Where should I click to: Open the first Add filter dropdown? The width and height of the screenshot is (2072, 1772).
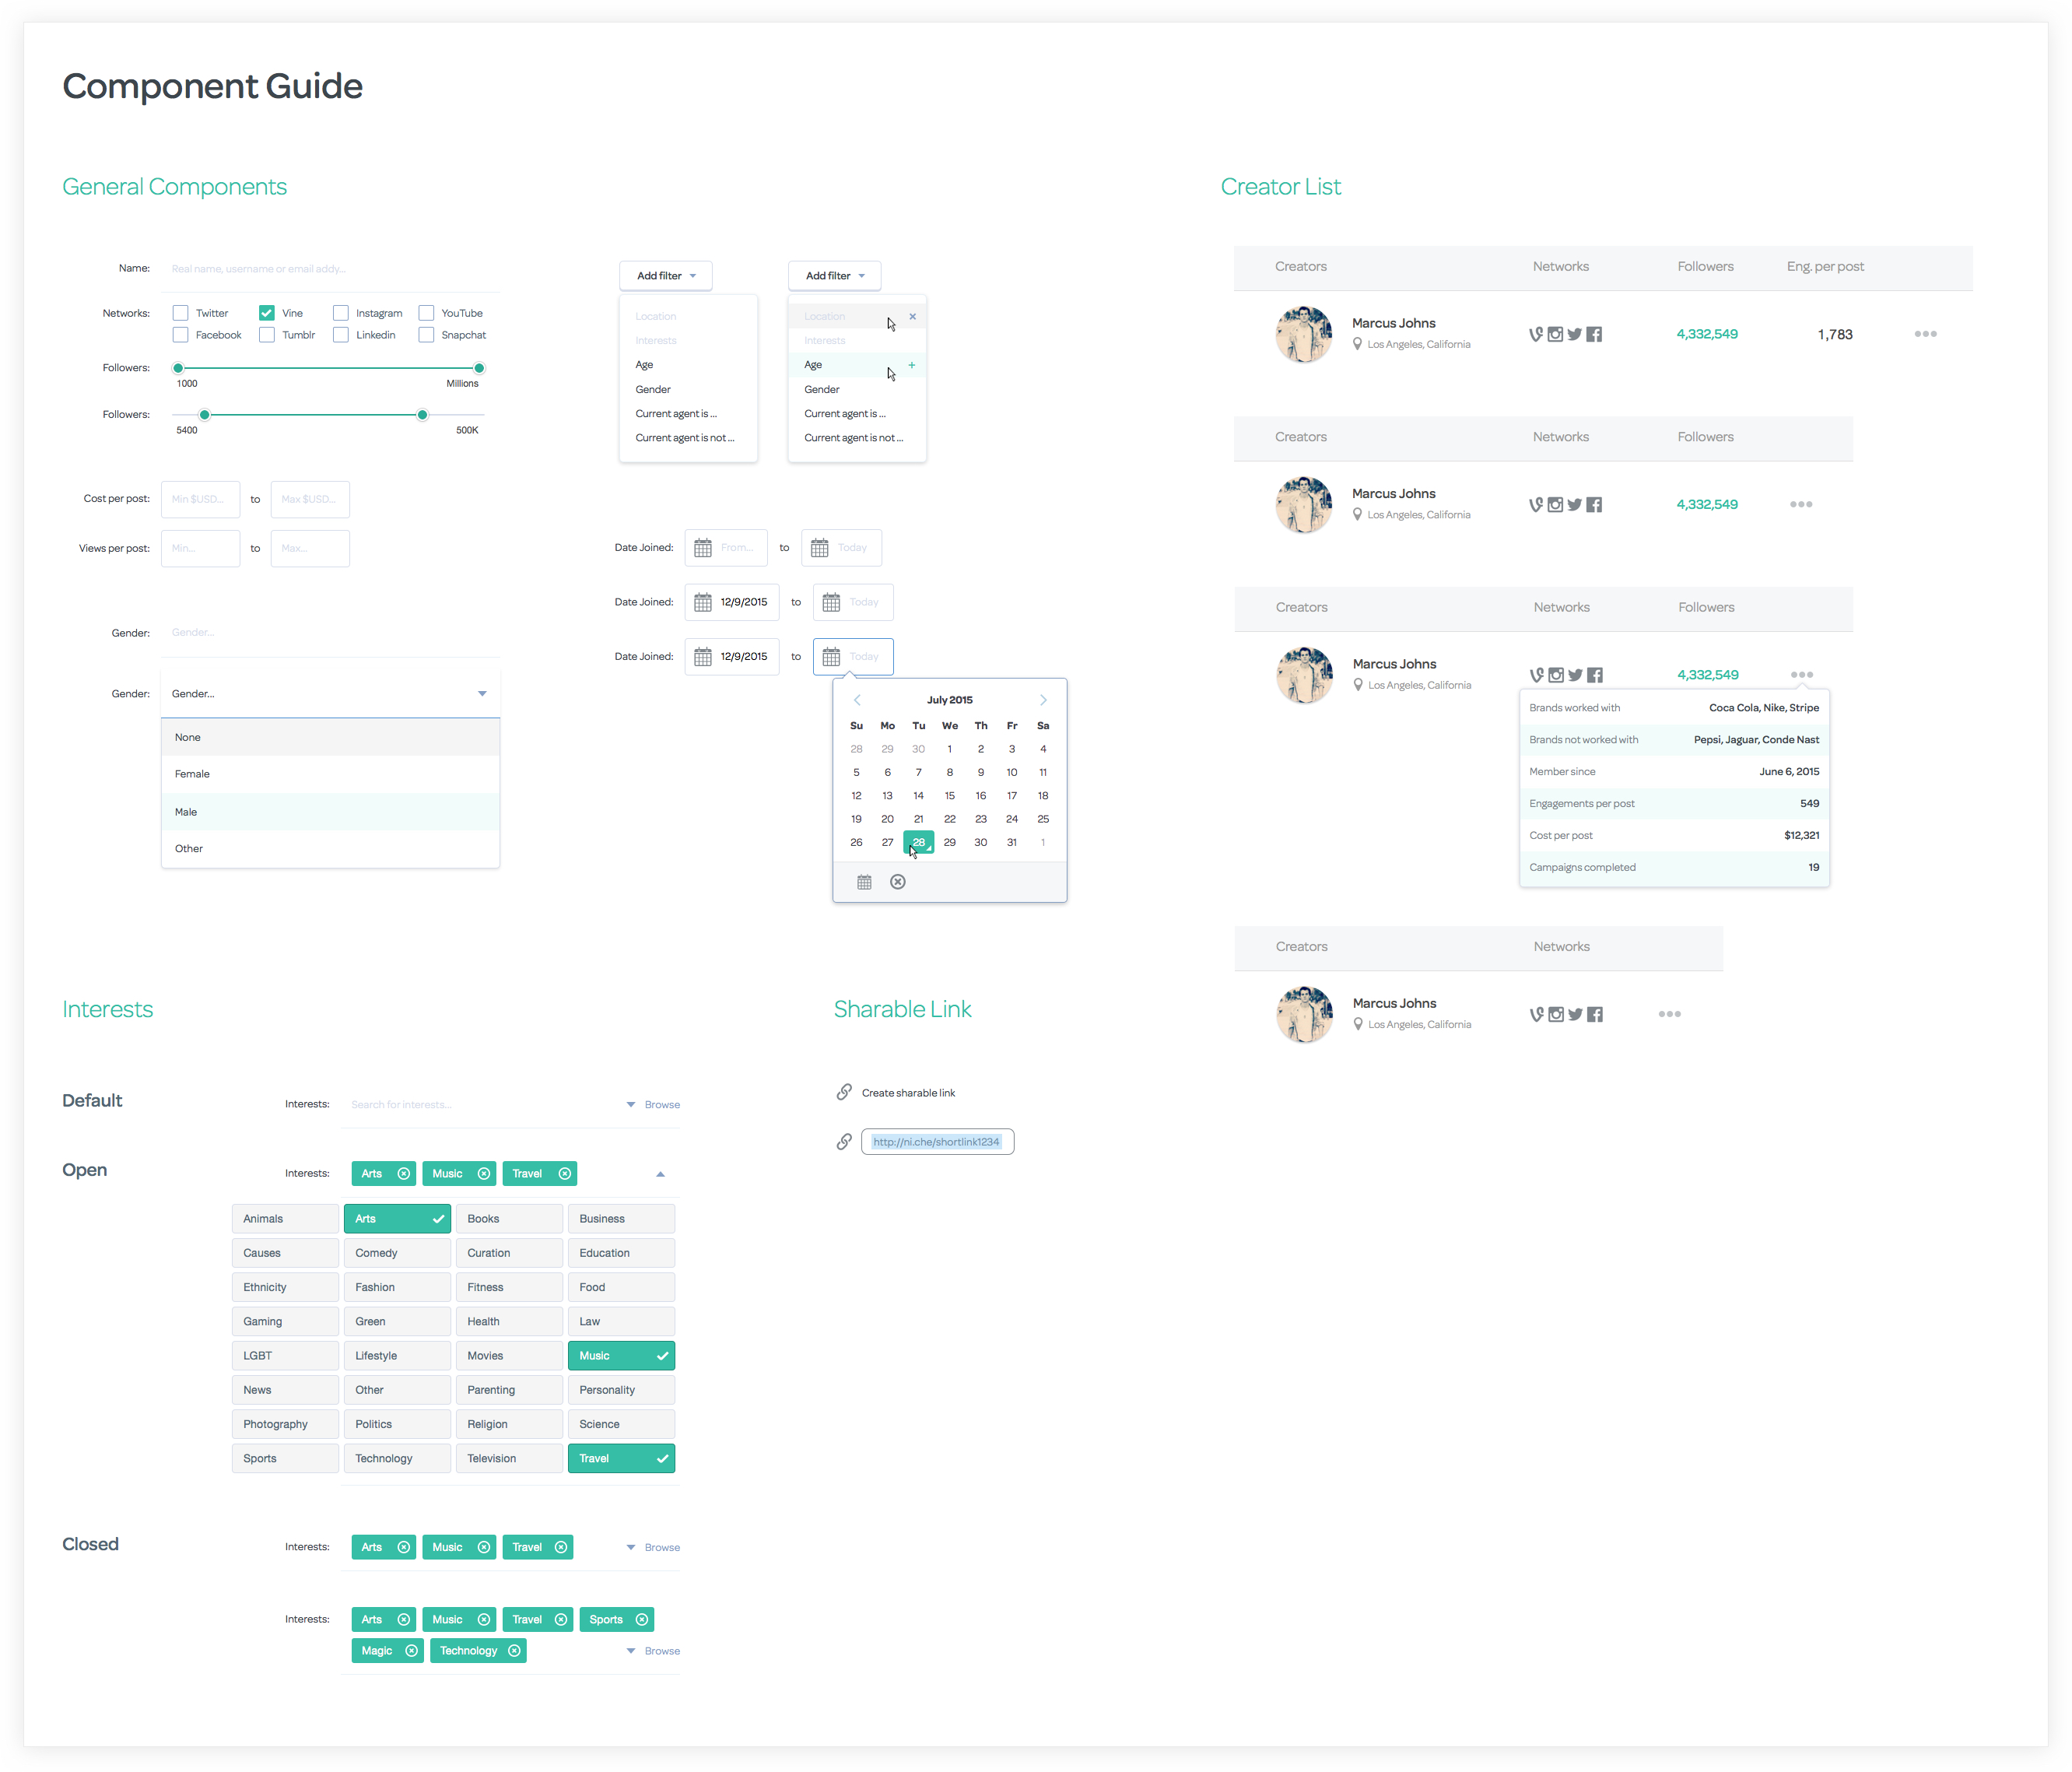tap(665, 276)
